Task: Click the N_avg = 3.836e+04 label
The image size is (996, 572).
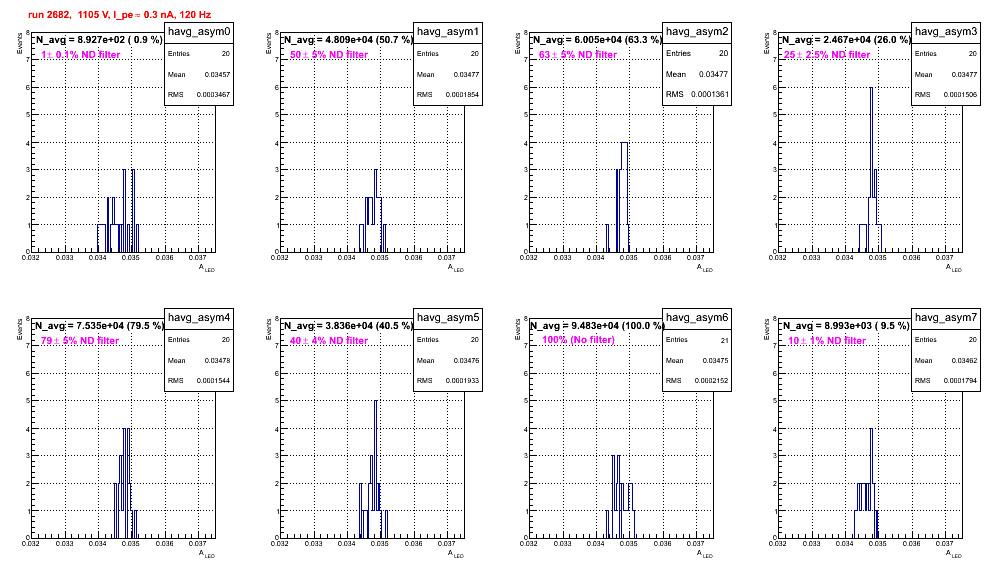Action: (x=348, y=325)
